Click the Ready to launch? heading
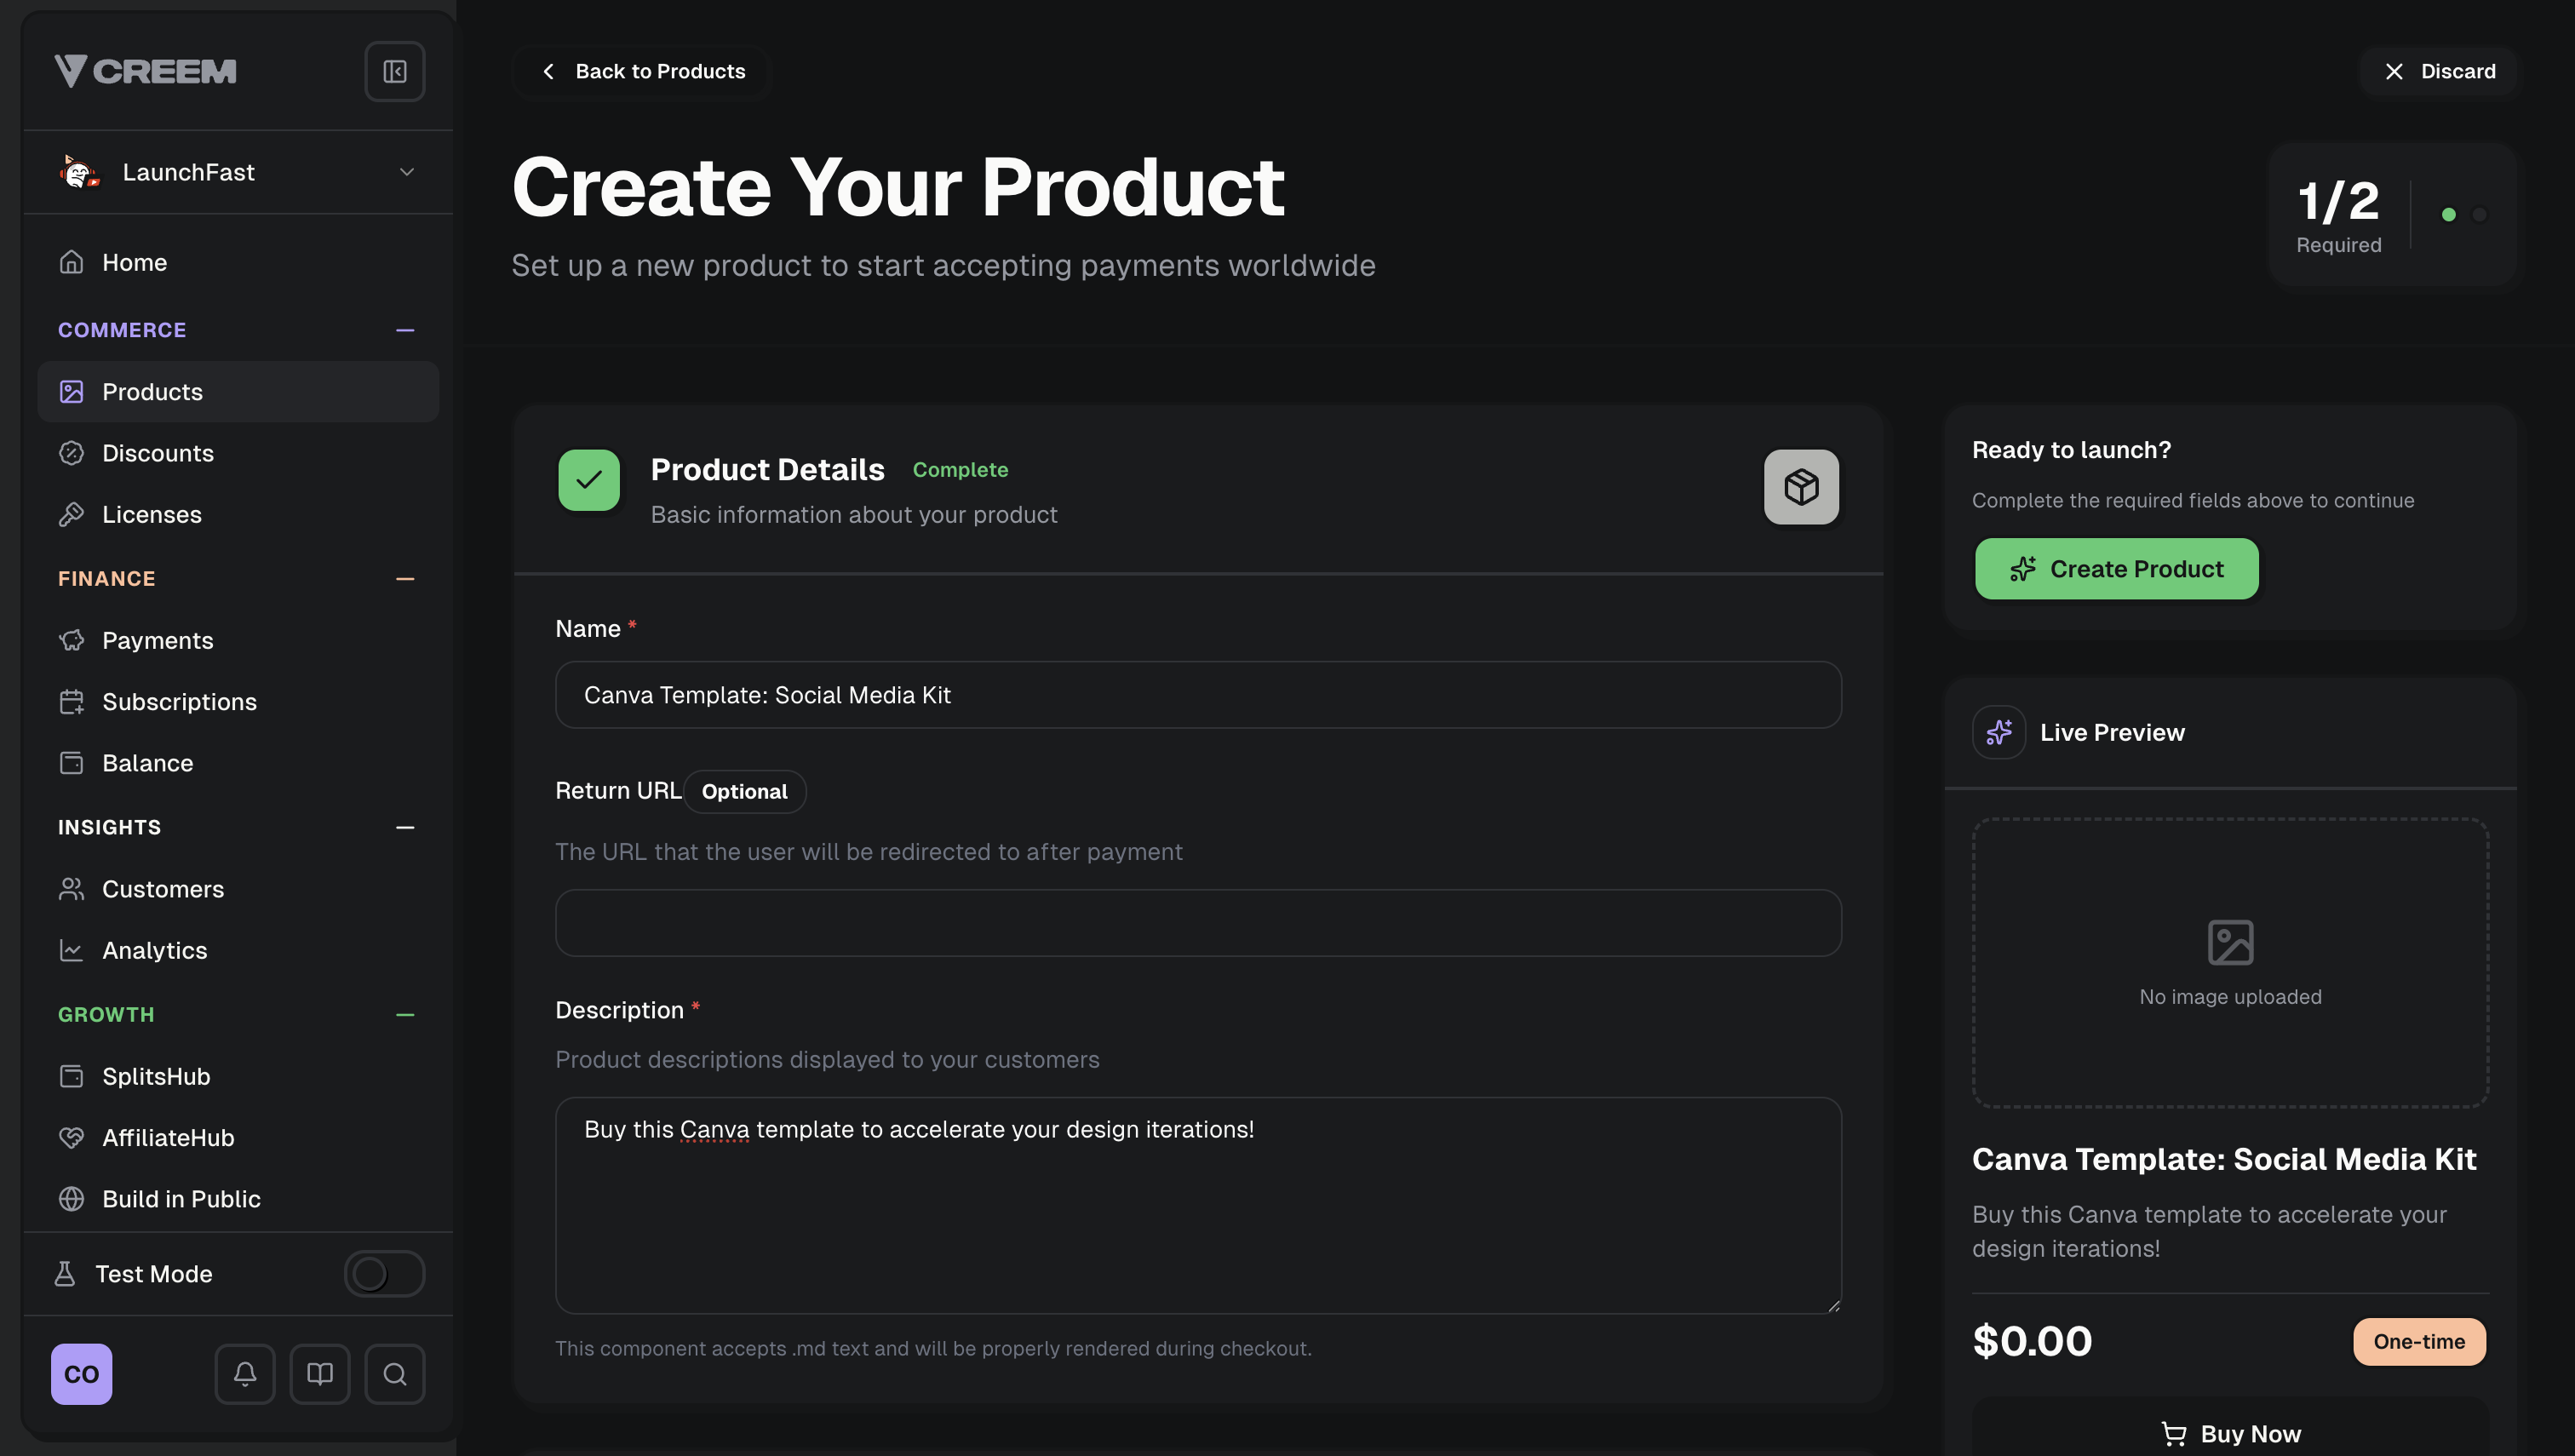 coord(2071,450)
